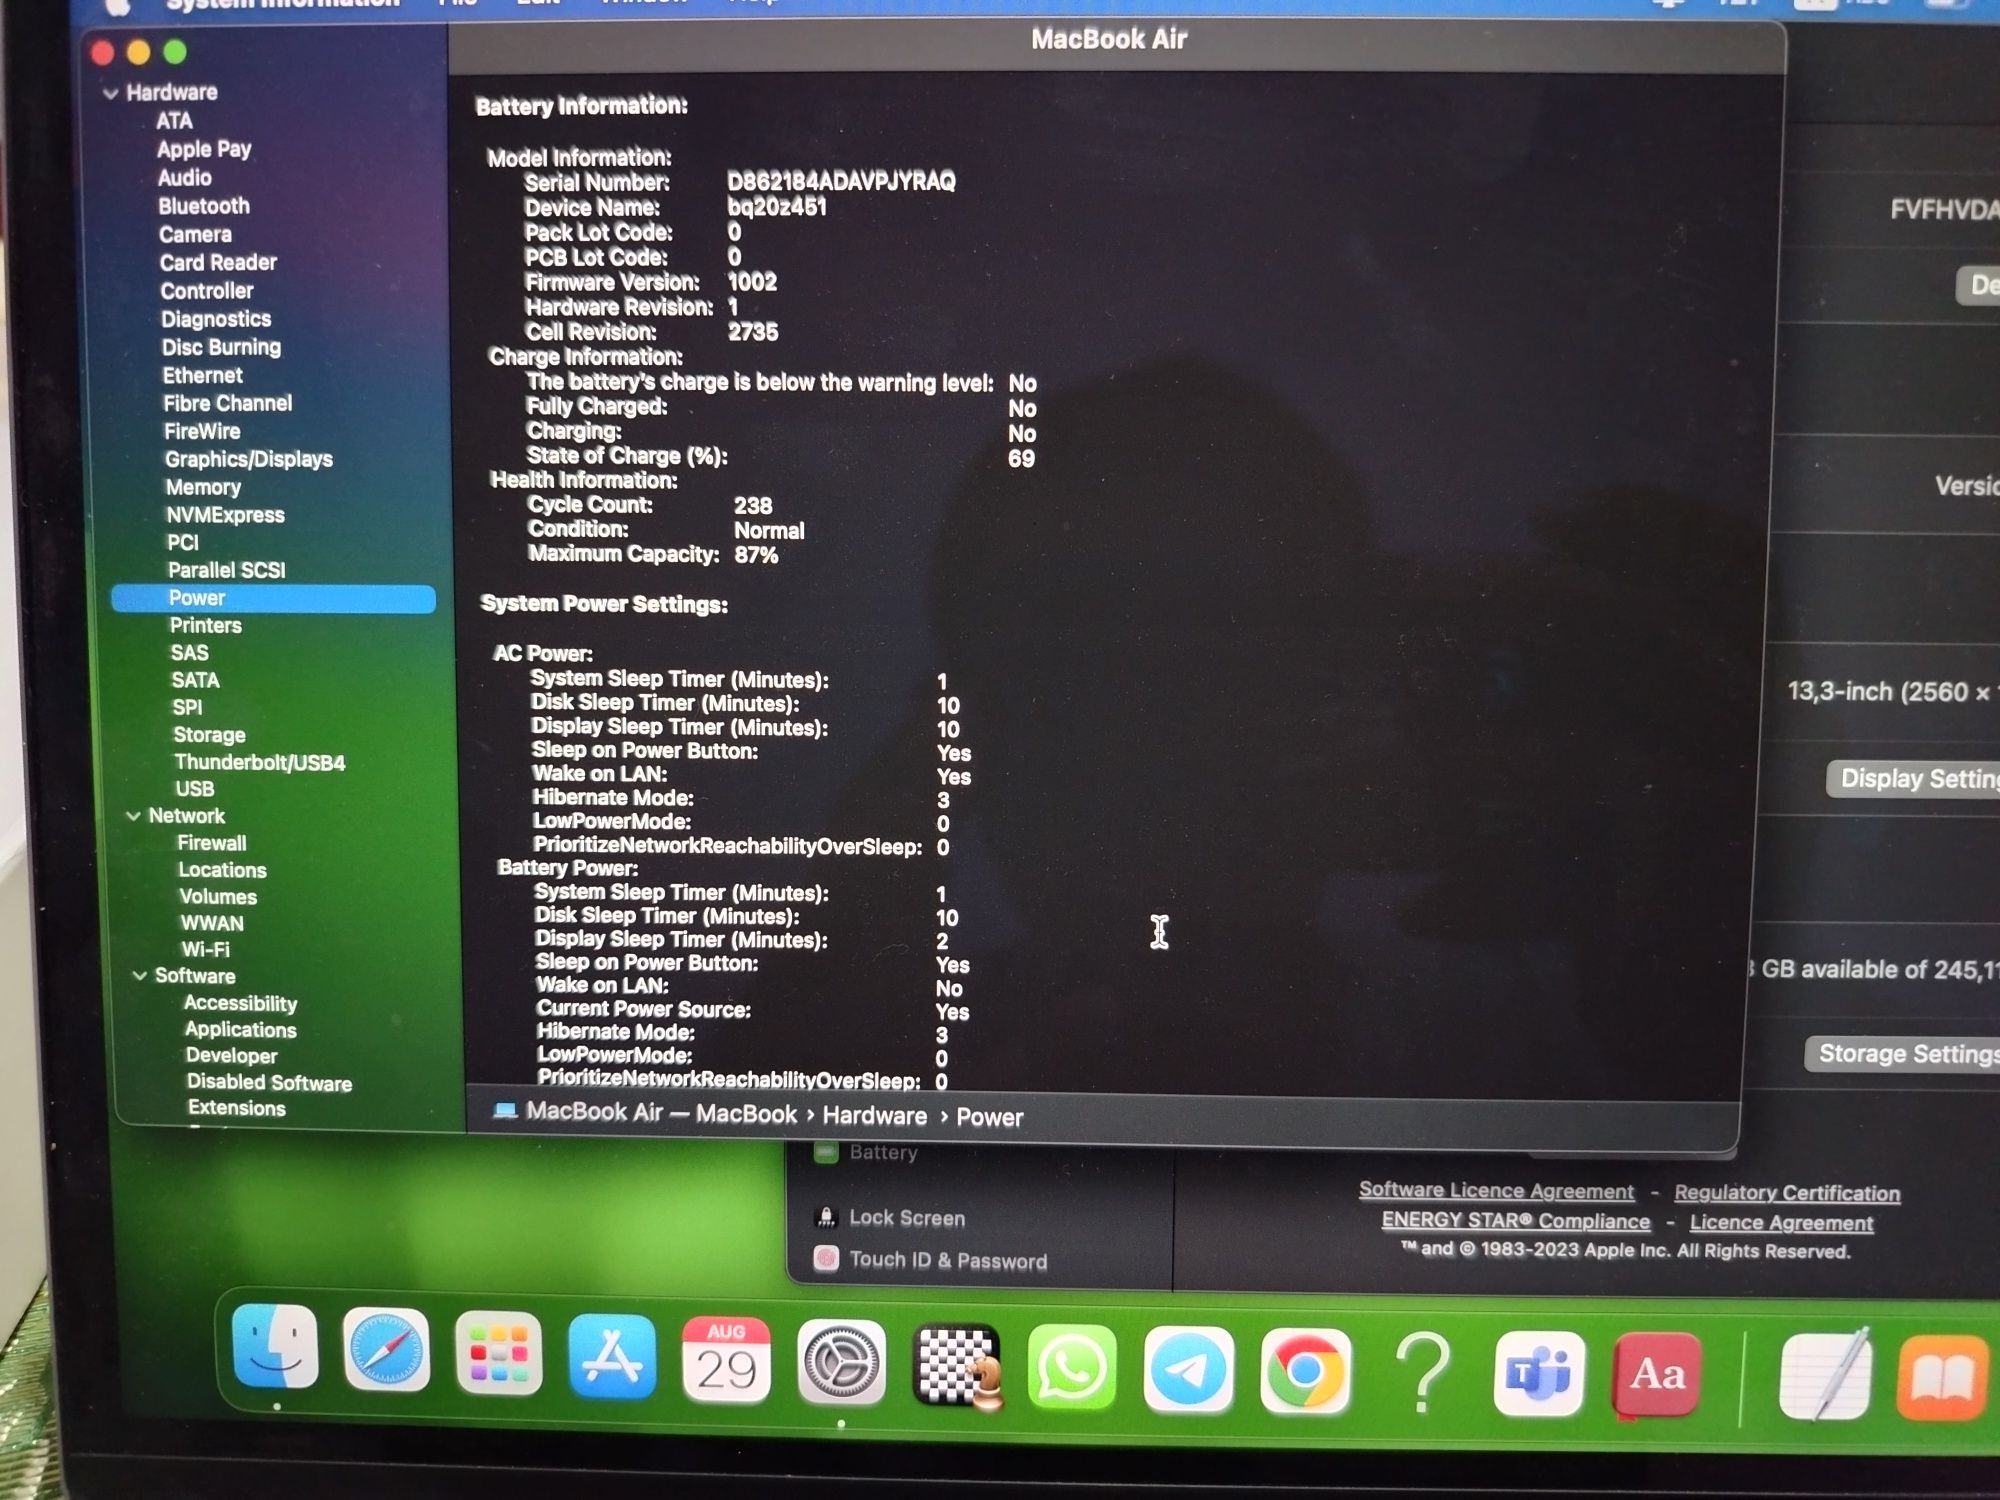Select Bluetooth in the sidebar
This screenshot has height=1500, width=2000.
(204, 206)
